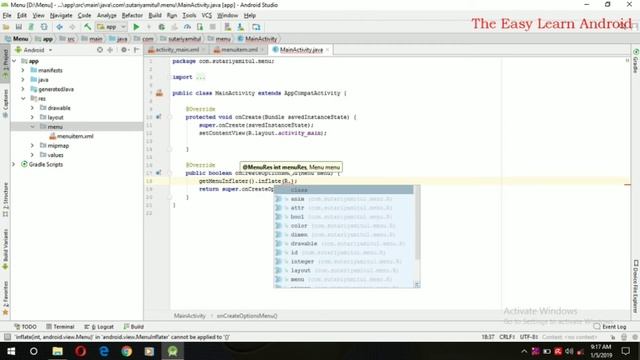Expand the mipmap folder
The image size is (640, 360).
click(x=32, y=145)
